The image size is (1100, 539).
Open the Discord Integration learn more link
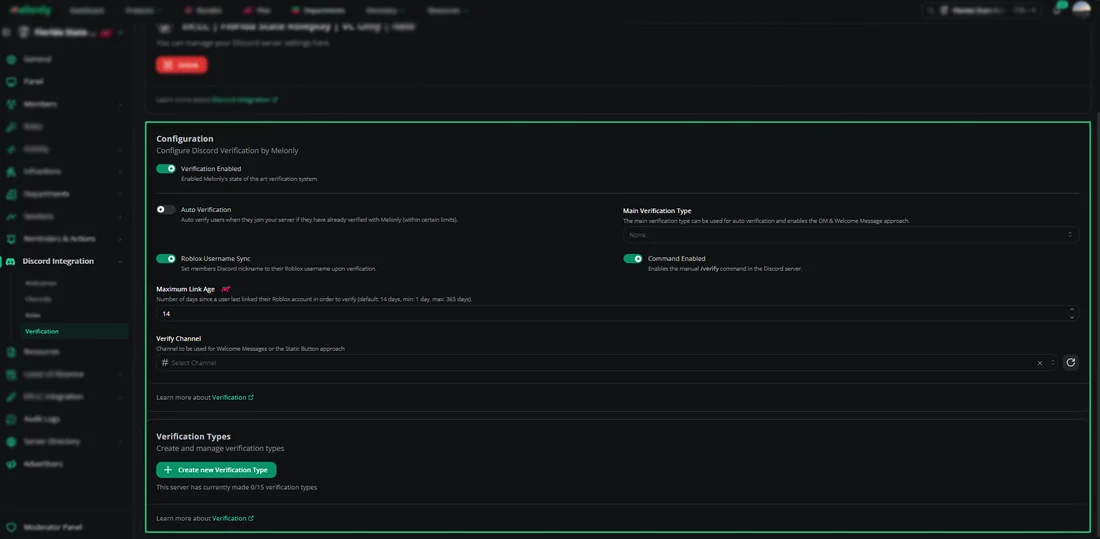tap(245, 100)
